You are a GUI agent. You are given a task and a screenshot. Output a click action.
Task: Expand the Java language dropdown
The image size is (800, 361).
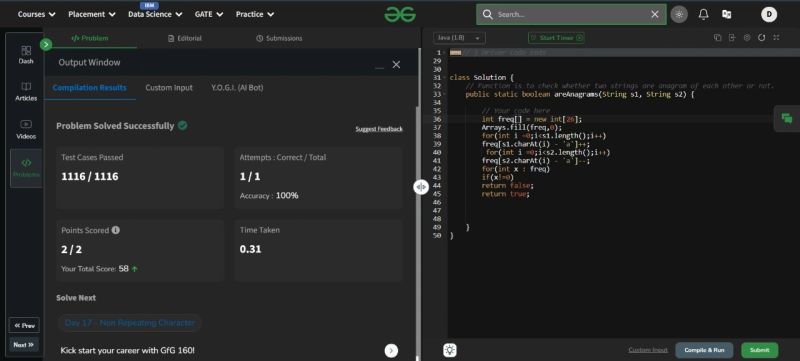point(459,38)
